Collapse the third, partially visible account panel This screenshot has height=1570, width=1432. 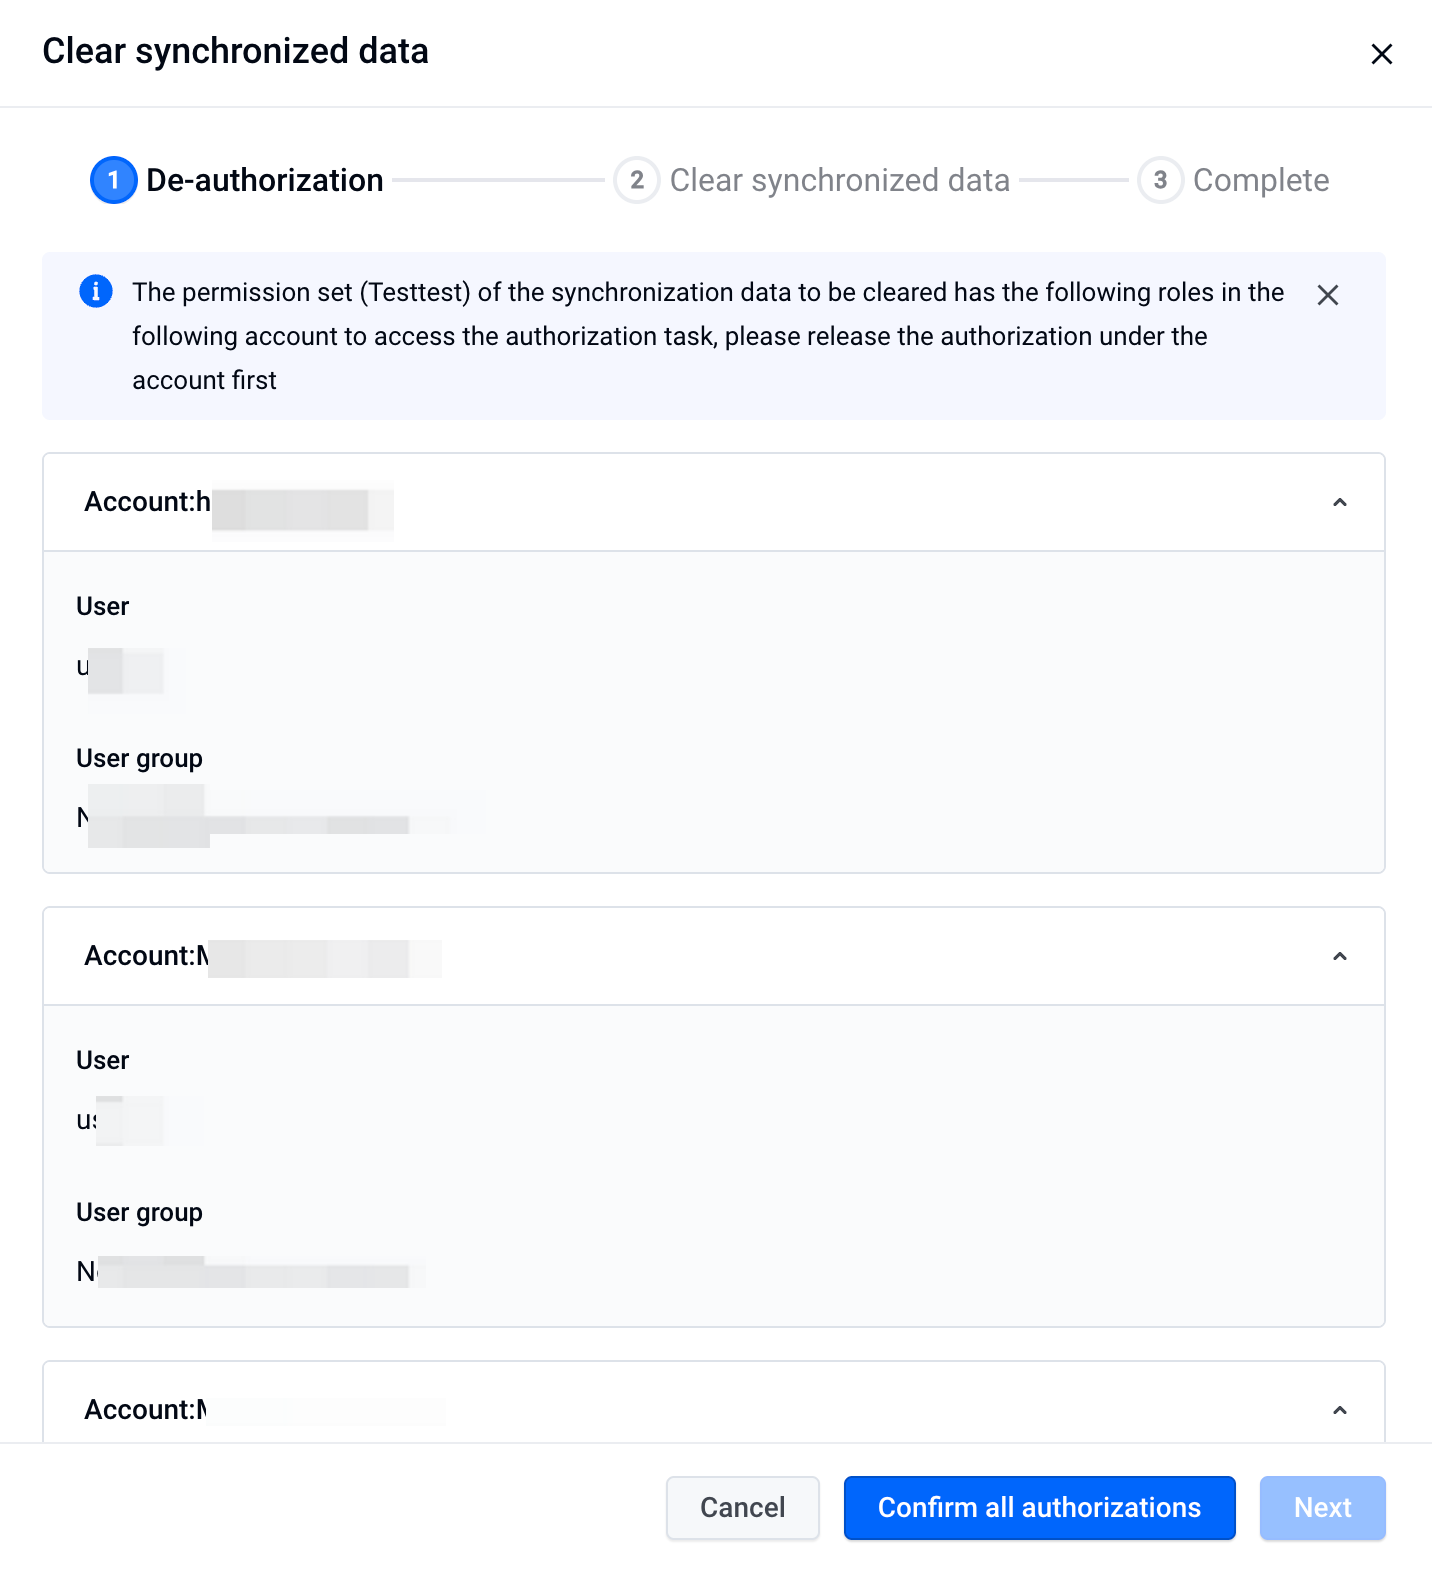tap(1340, 1410)
